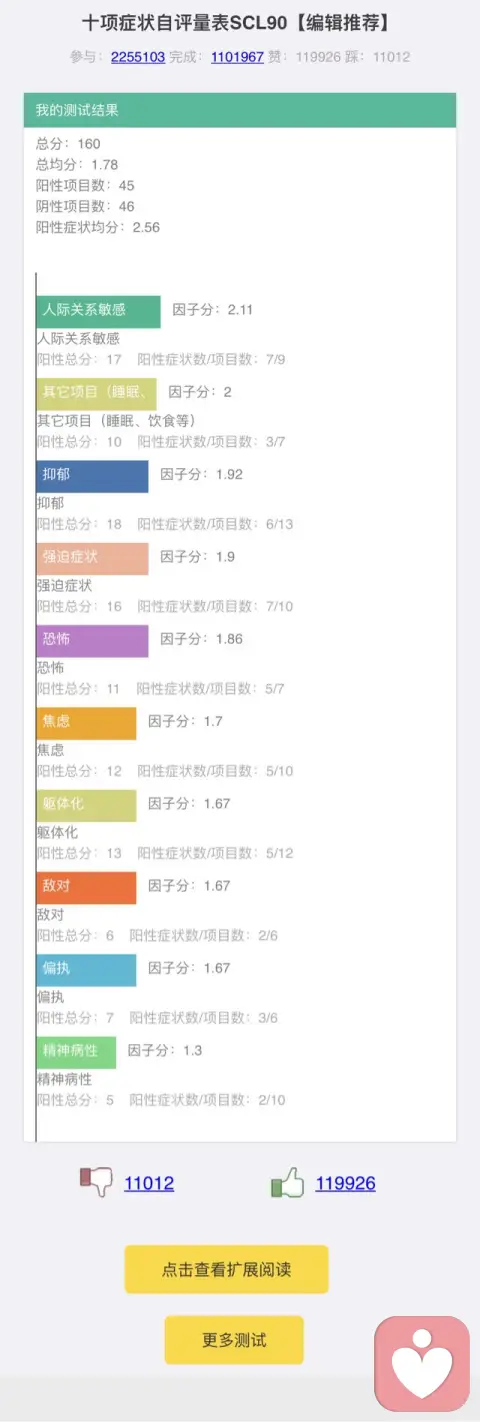
Task: Click the 更多测试 button
Action: point(234,1340)
